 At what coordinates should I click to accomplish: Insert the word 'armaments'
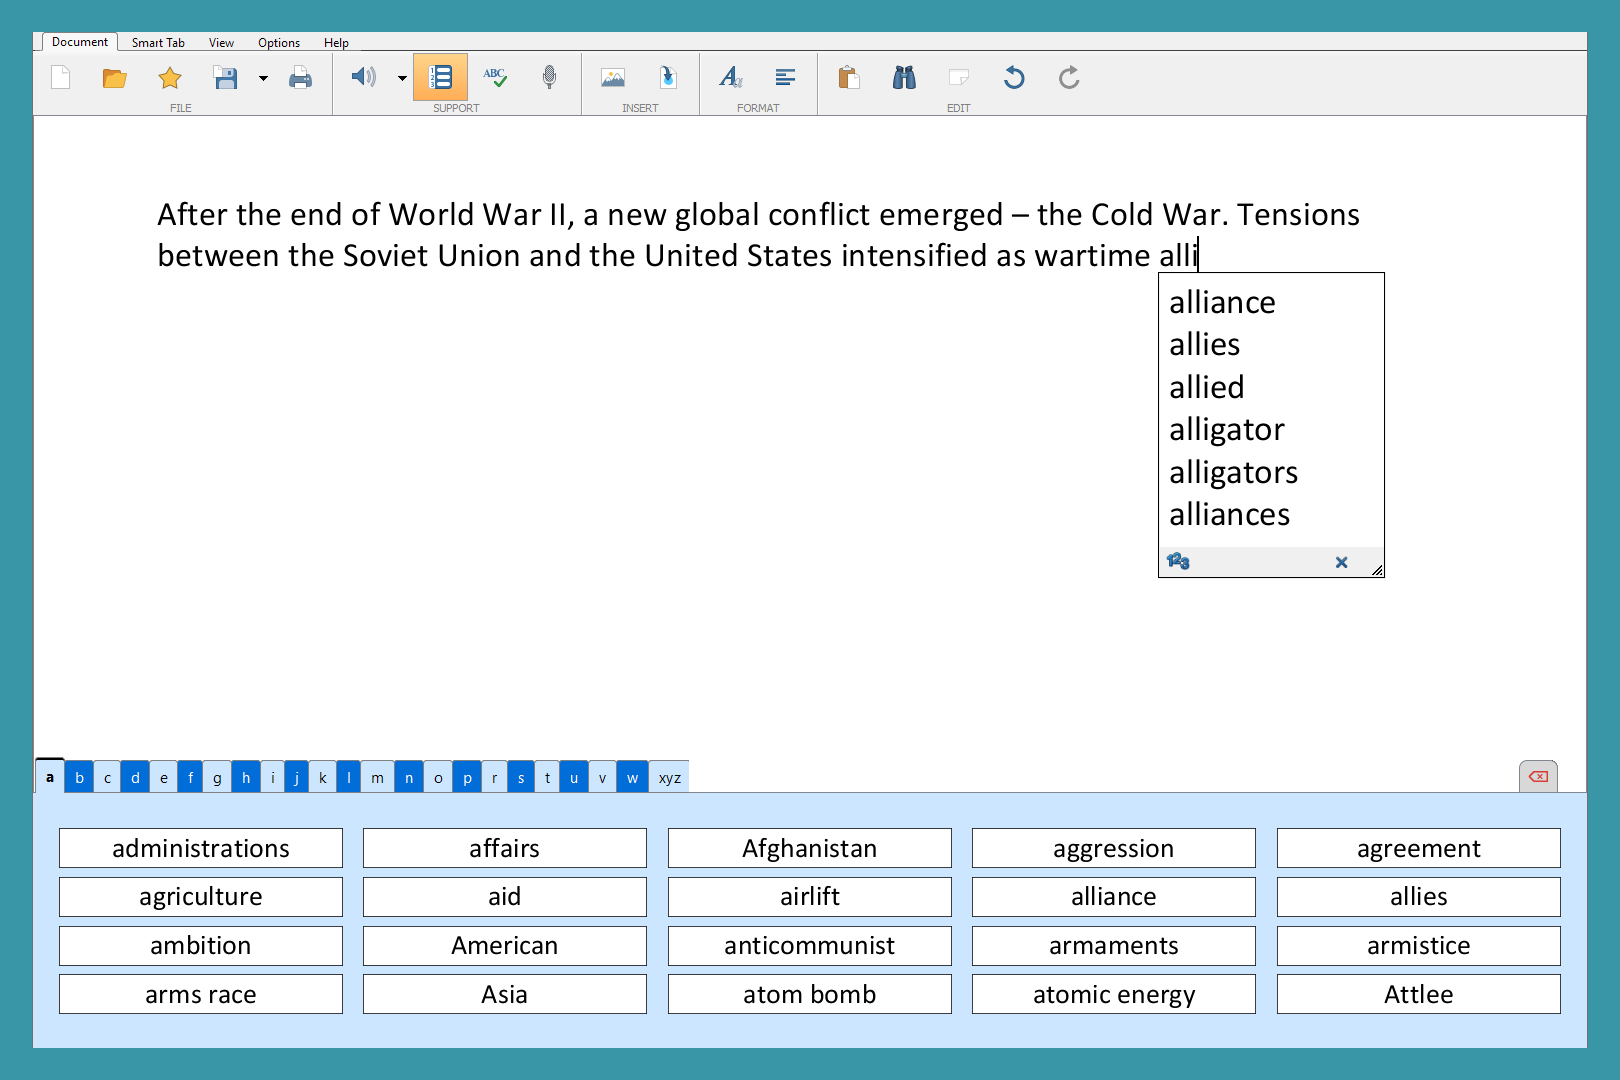point(1114,946)
